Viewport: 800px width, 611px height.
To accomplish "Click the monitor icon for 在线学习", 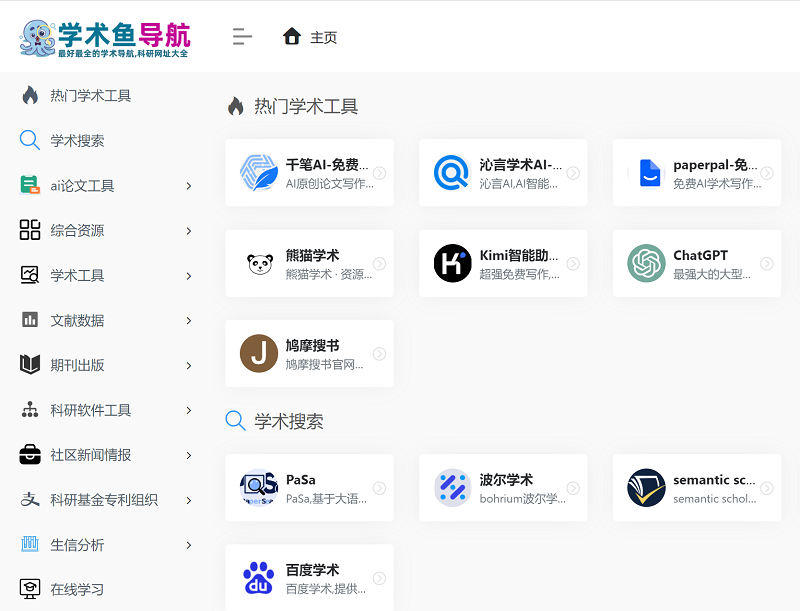I will pos(30,589).
